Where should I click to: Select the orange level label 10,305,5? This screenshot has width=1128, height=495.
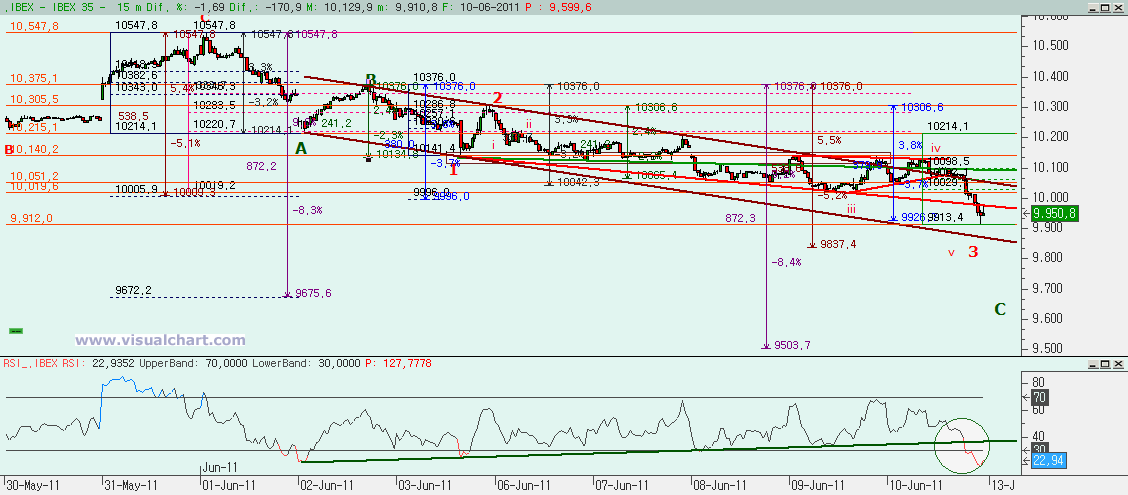pos(35,99)
